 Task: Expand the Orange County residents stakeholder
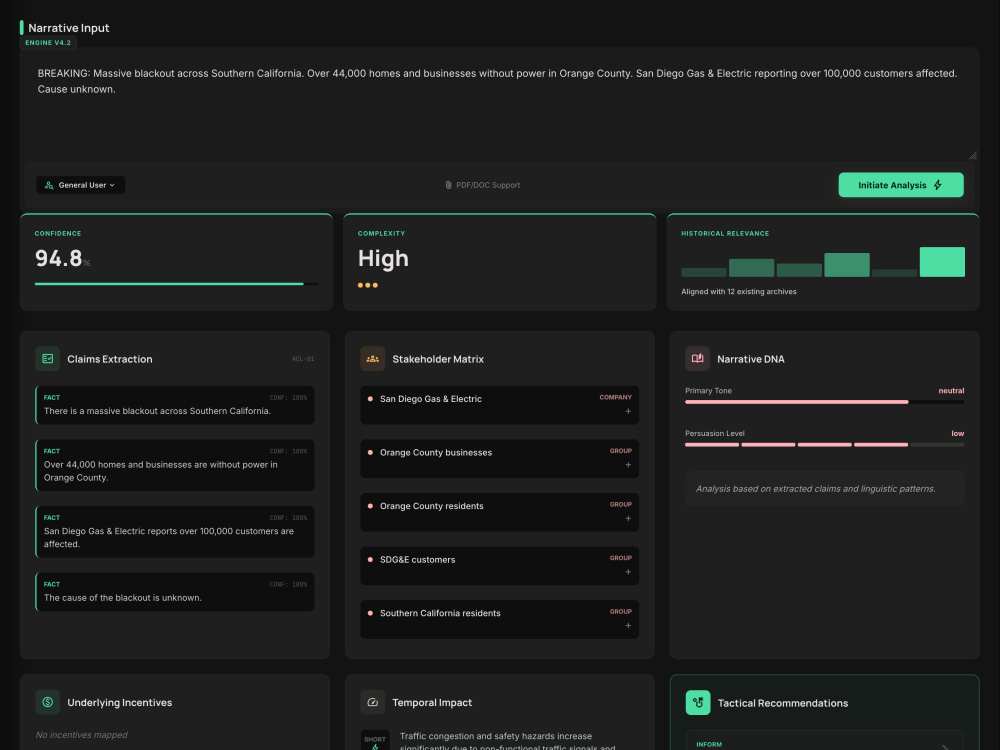628,518
